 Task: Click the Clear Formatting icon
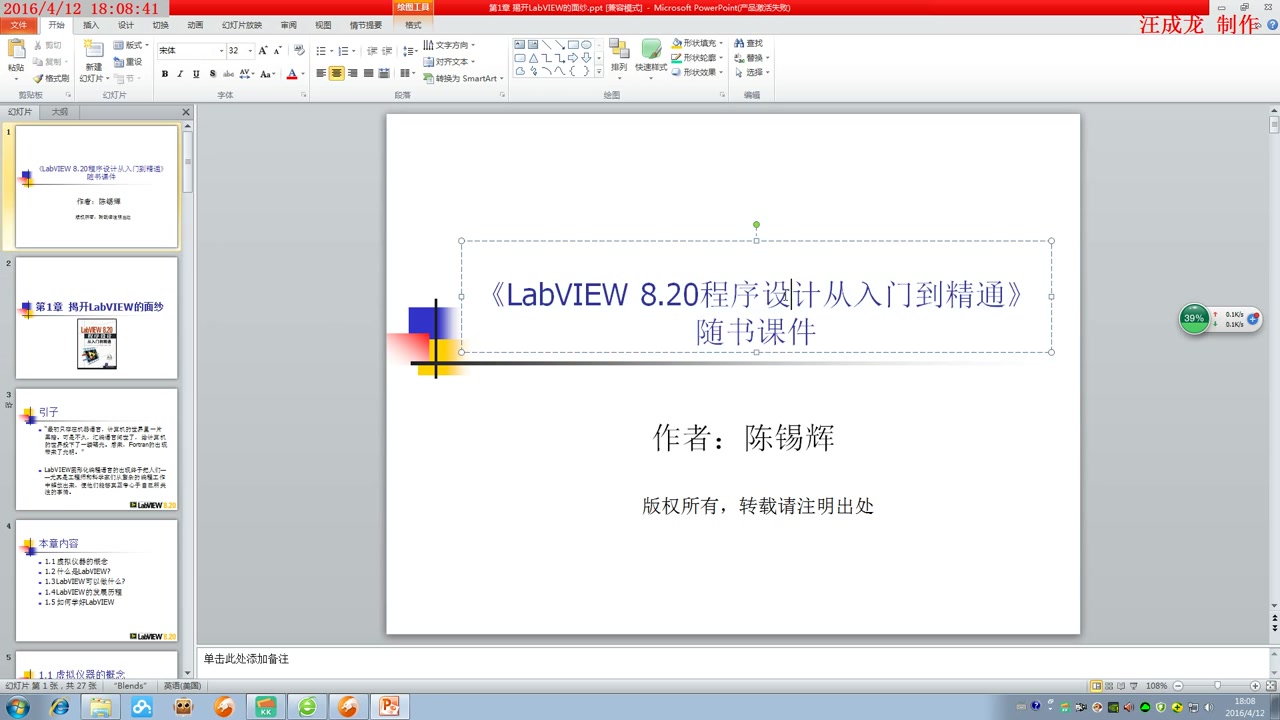[298, 50]
